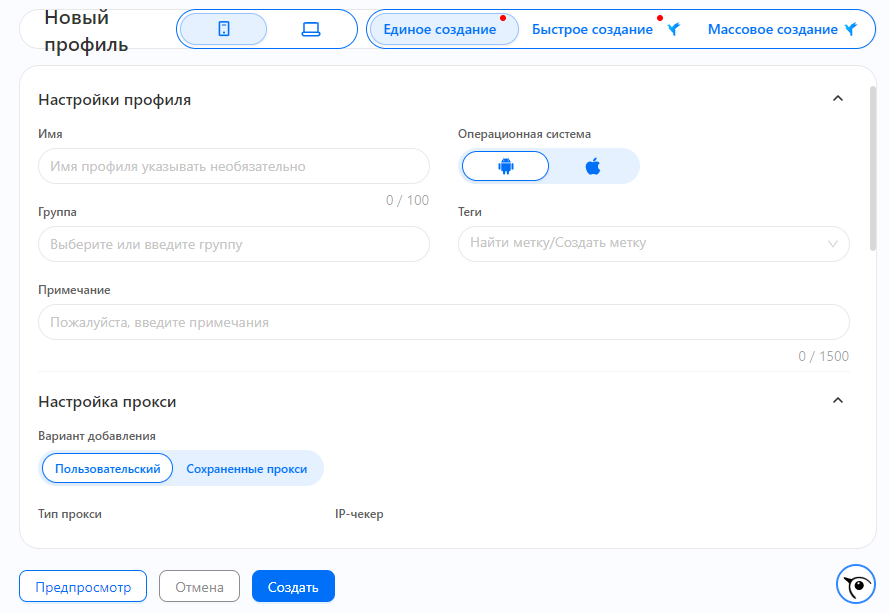Click the IP-чекер label

click(x=359, y=514)
